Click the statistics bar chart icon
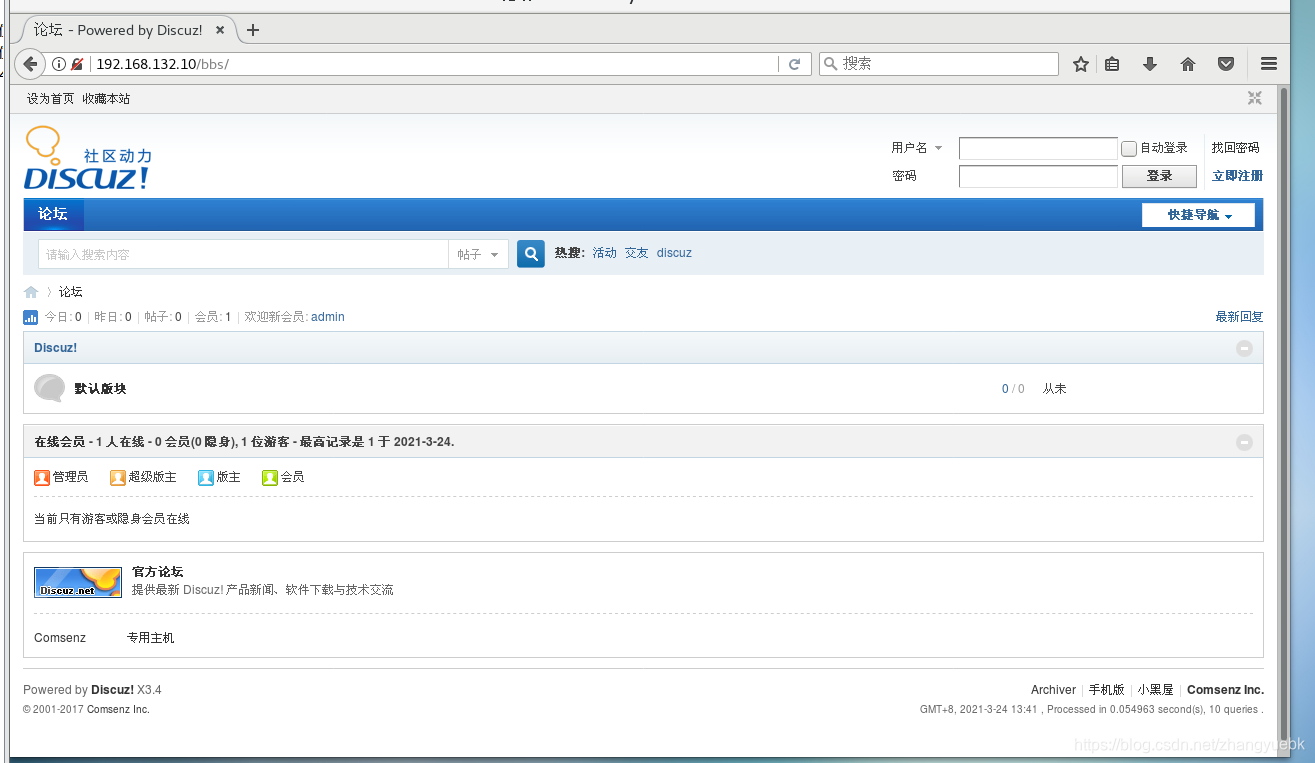Screen dimensions: 1315x763 click(x=31, y=317)
